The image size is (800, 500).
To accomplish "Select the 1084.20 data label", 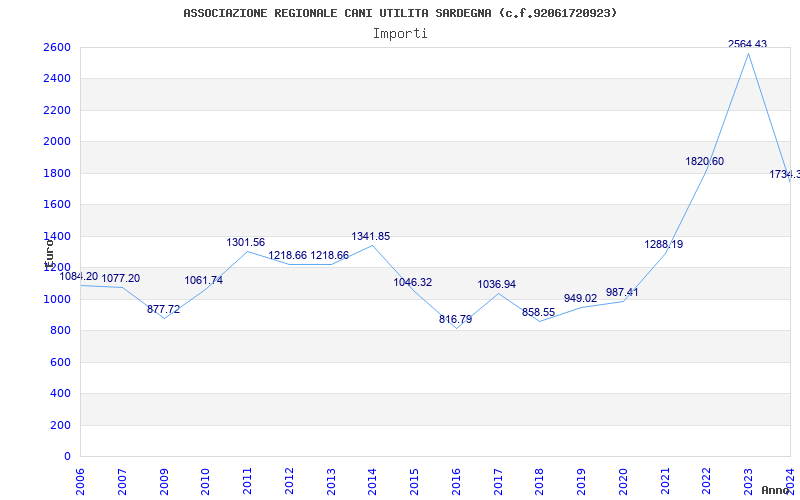I will point(79,277).
